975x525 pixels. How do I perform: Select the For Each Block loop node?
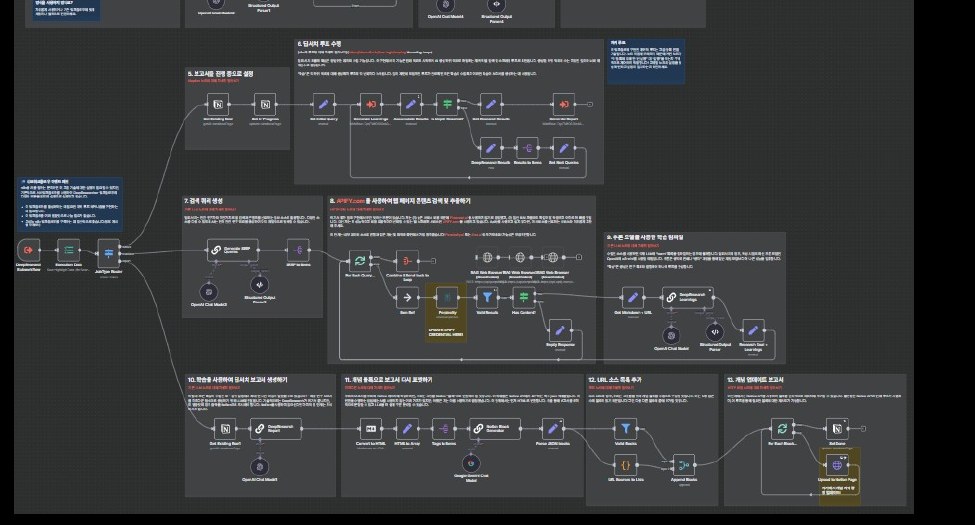coord(782,429)
